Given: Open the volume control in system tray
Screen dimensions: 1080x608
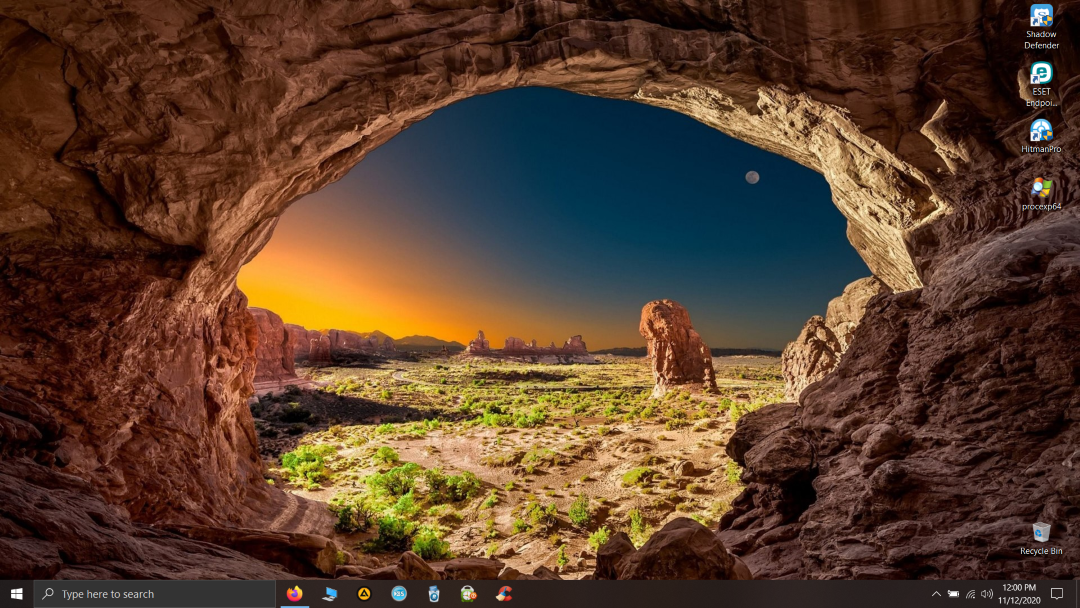Looking at the screenshot, I should point(987,594).
